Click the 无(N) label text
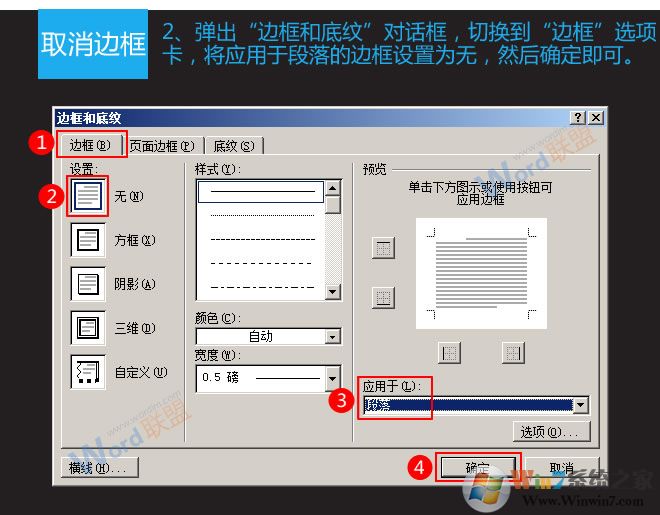 pyautogui.click(x=129, y=196)
